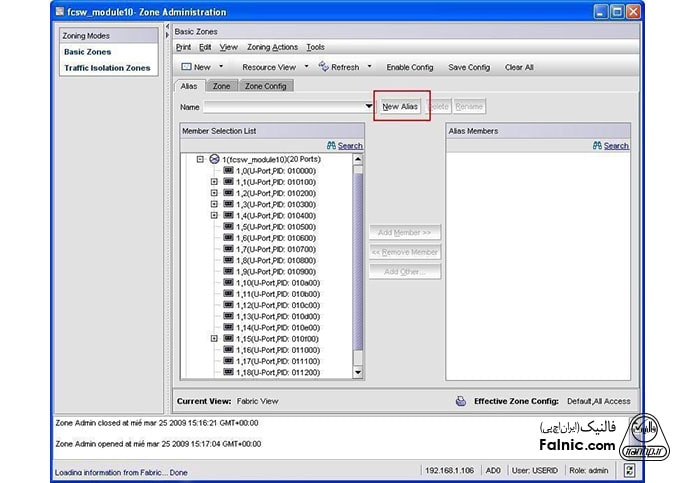Click the port icon for 1,10 U-Port
Viewport: 694px width, 483px height.
coord(229,283)
